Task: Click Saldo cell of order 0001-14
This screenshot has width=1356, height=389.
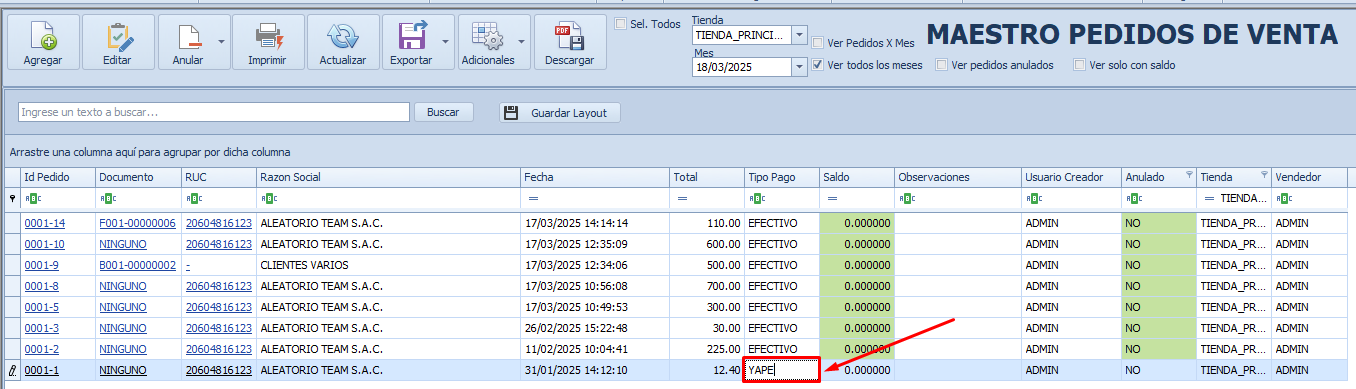Action: [x=857, y=223]
